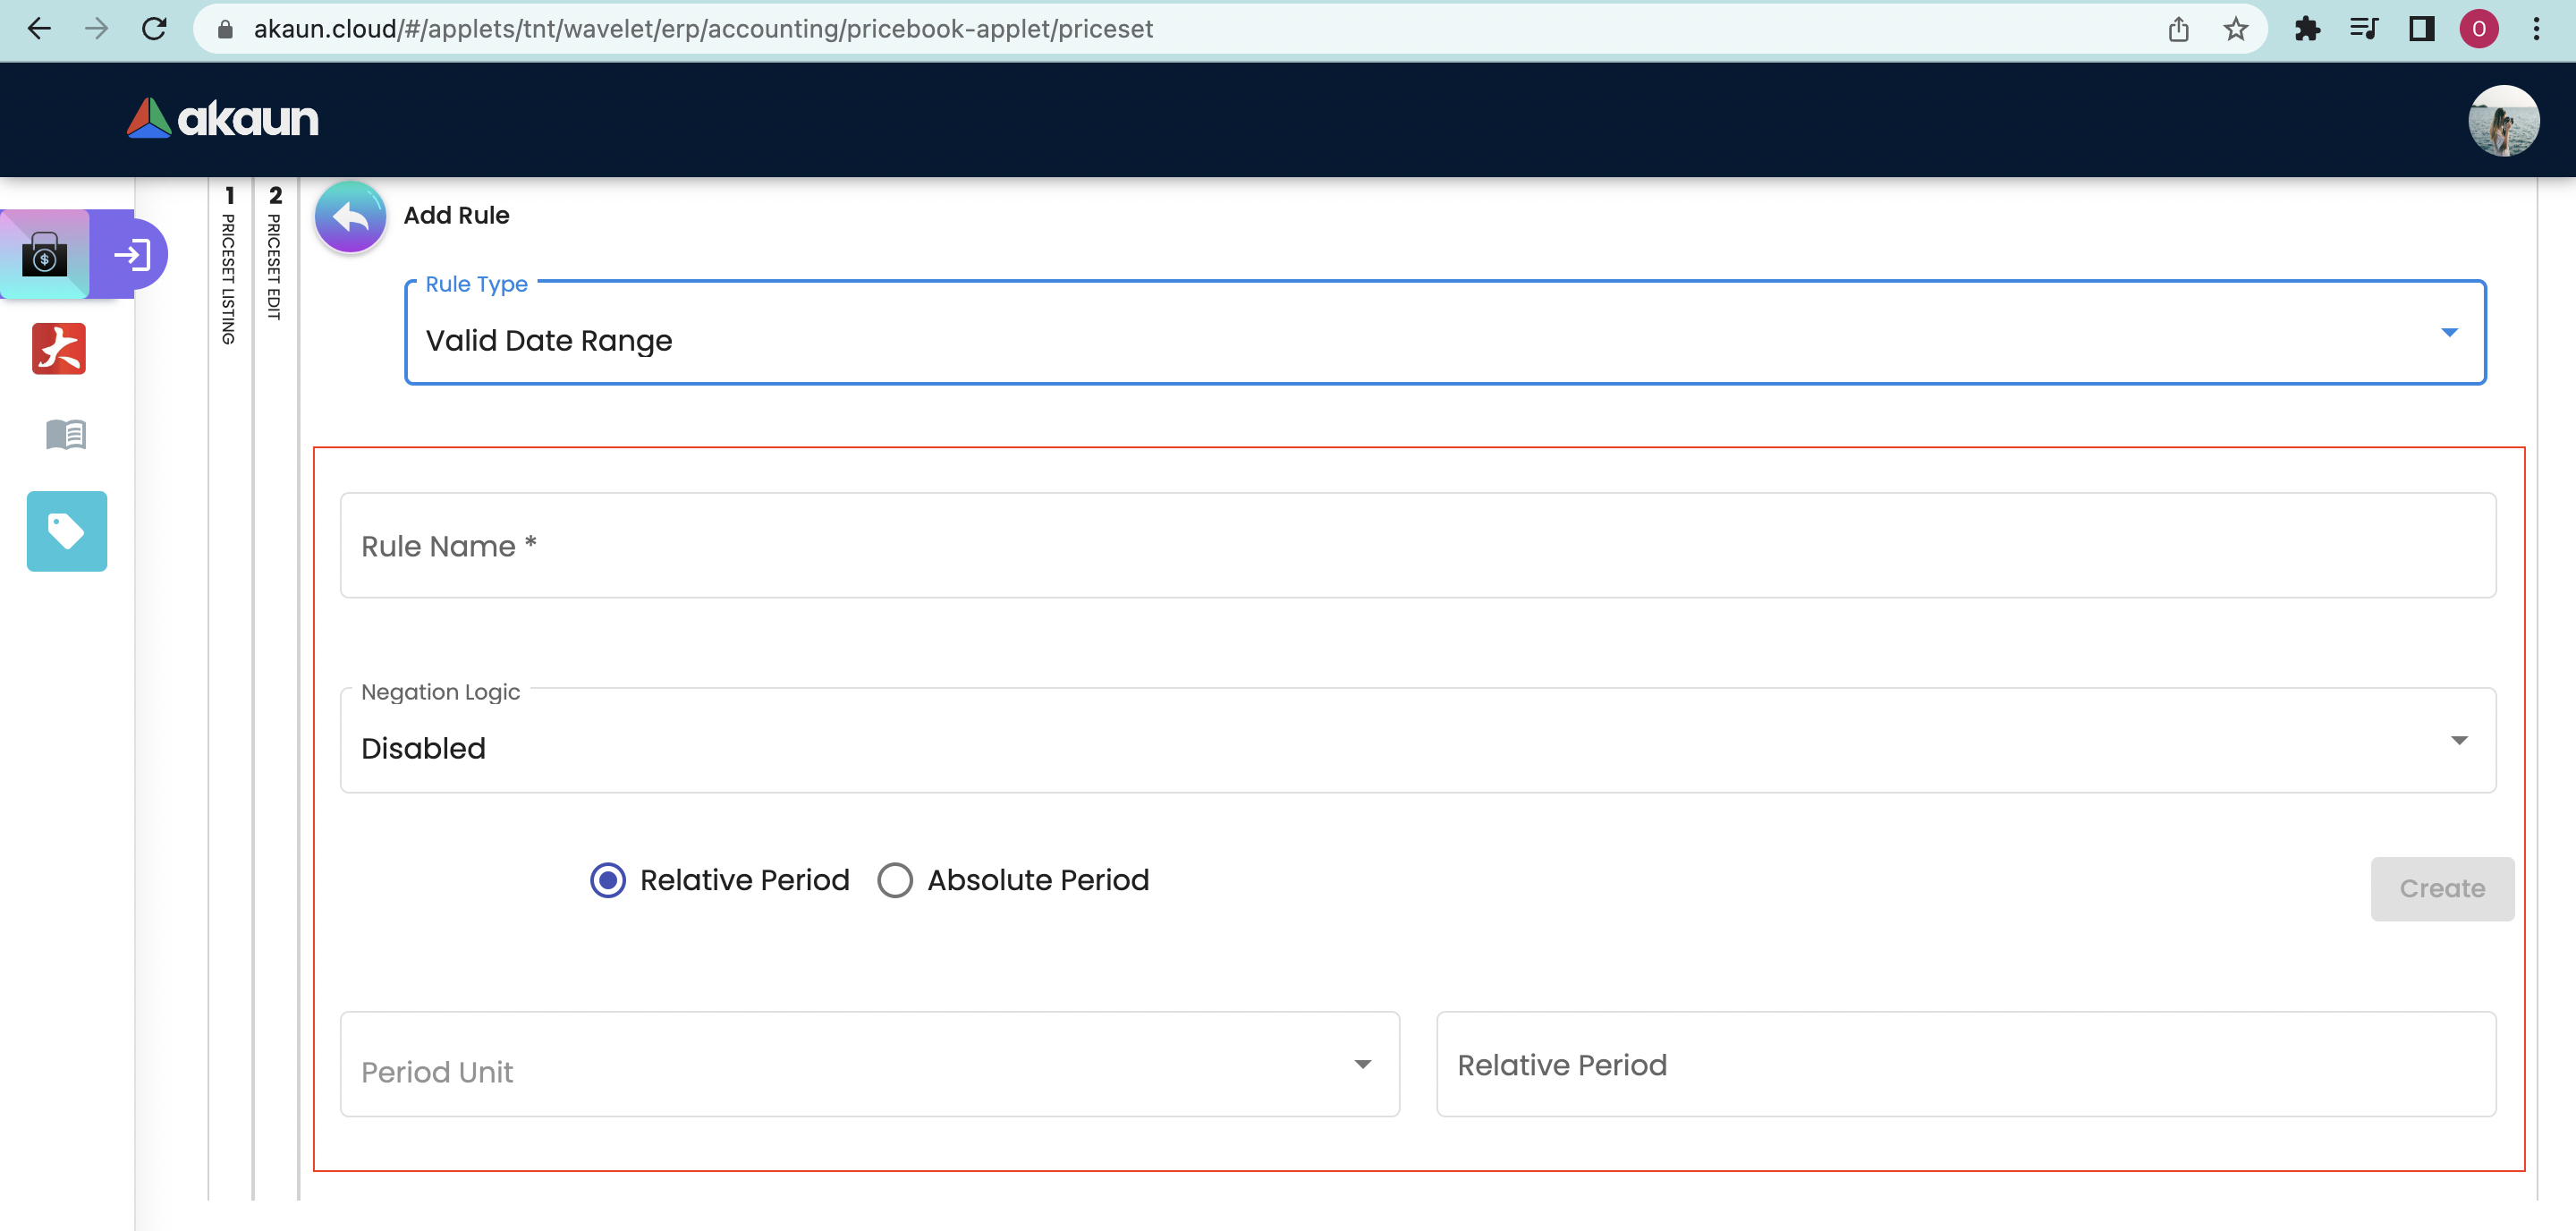This screenshot has width=2576, height=1231.
Task: Open browser extensions puzzle icon
Action: tap(2307, 29)
